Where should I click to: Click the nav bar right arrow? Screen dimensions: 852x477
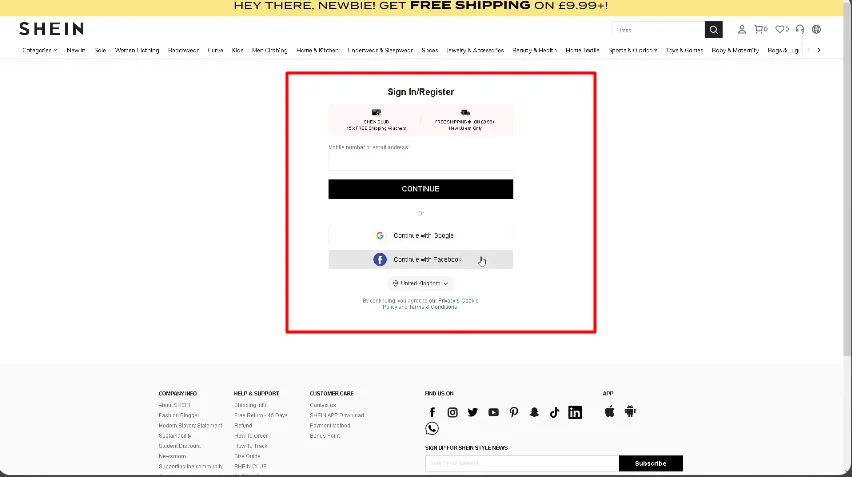[x=818, y=50]
